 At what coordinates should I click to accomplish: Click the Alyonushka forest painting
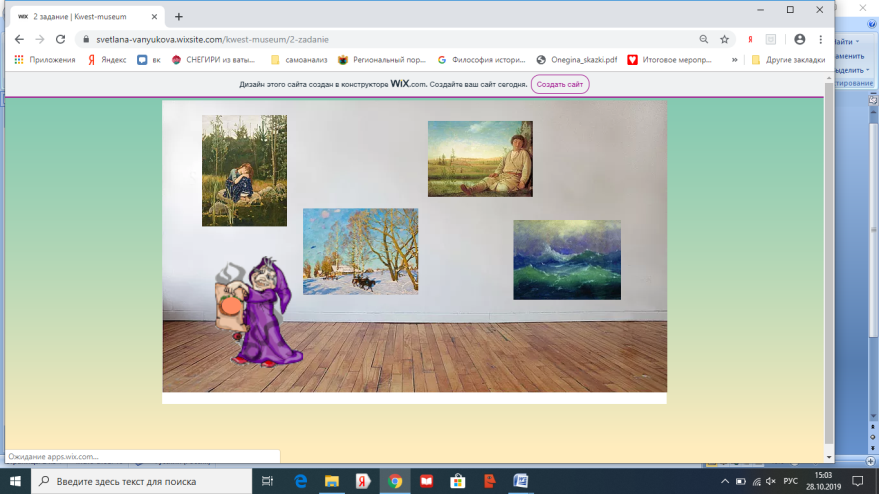coord(244,170)
